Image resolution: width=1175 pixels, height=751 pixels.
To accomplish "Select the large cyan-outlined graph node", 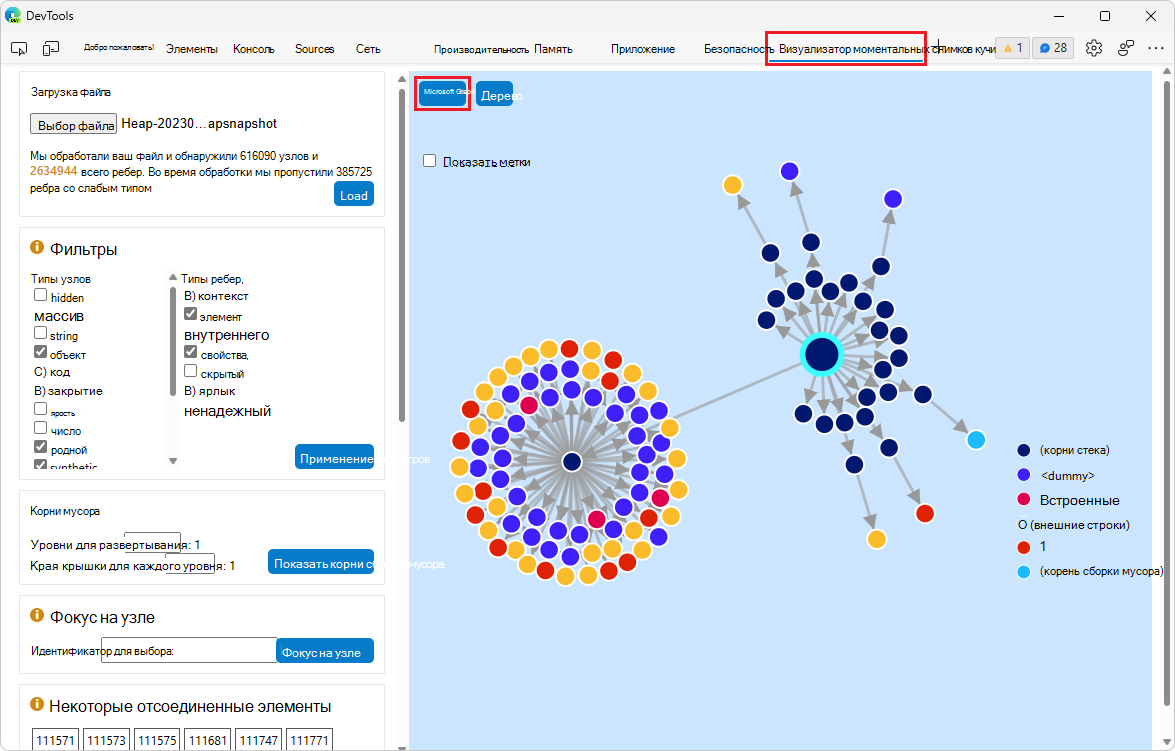I will point(822,355).
